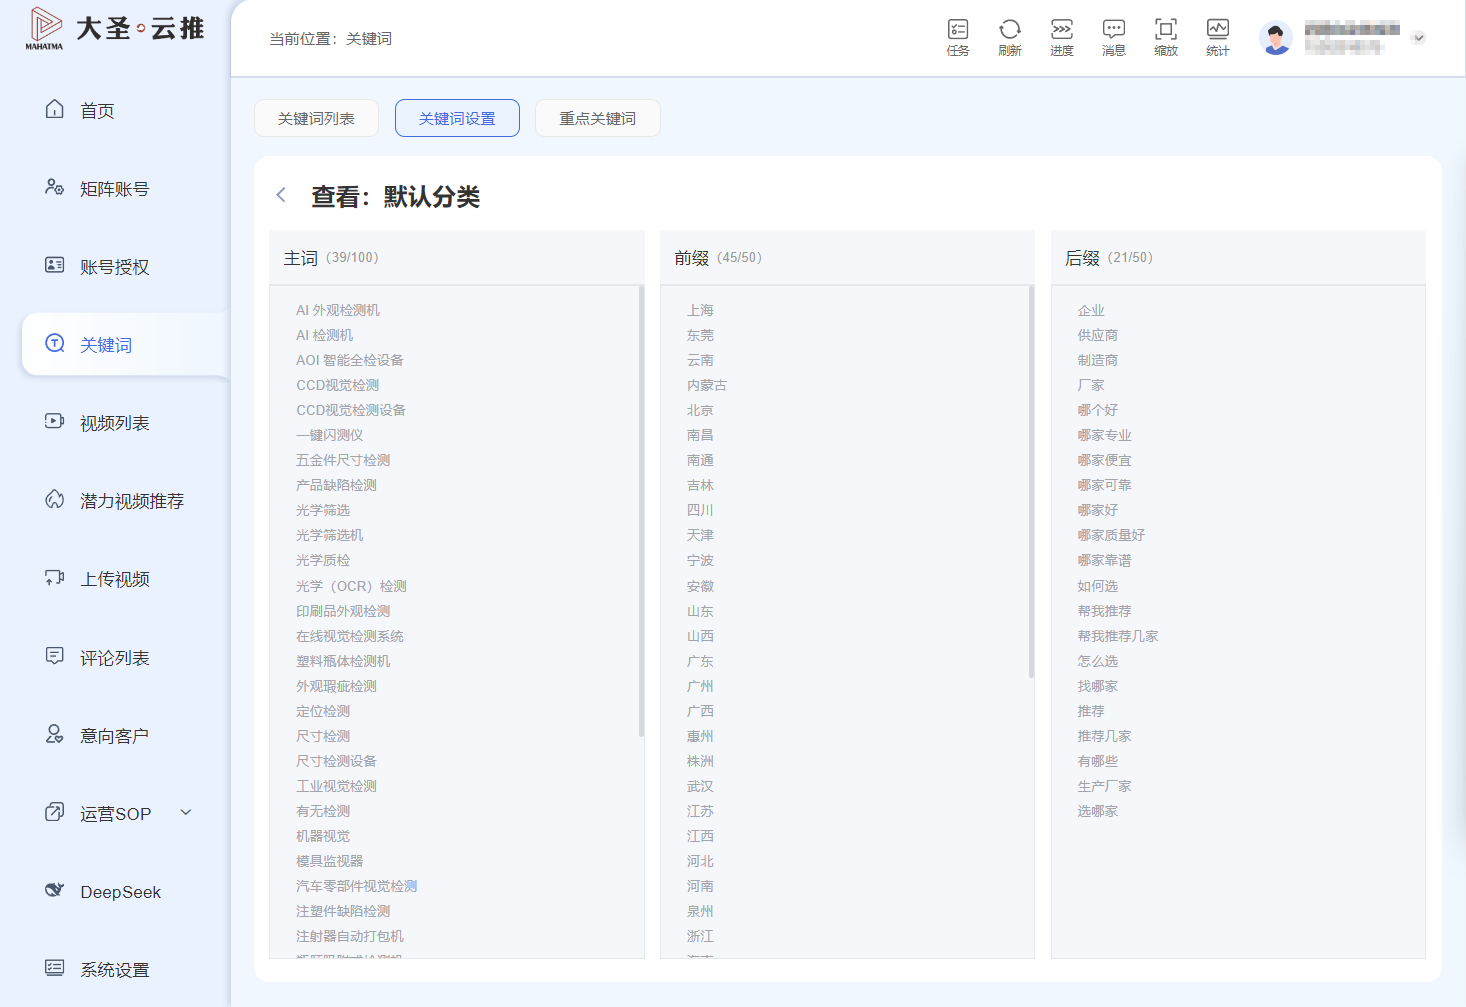Open 上传视频 menu label
The image size is (1466, 1007).
coord(115,579)
